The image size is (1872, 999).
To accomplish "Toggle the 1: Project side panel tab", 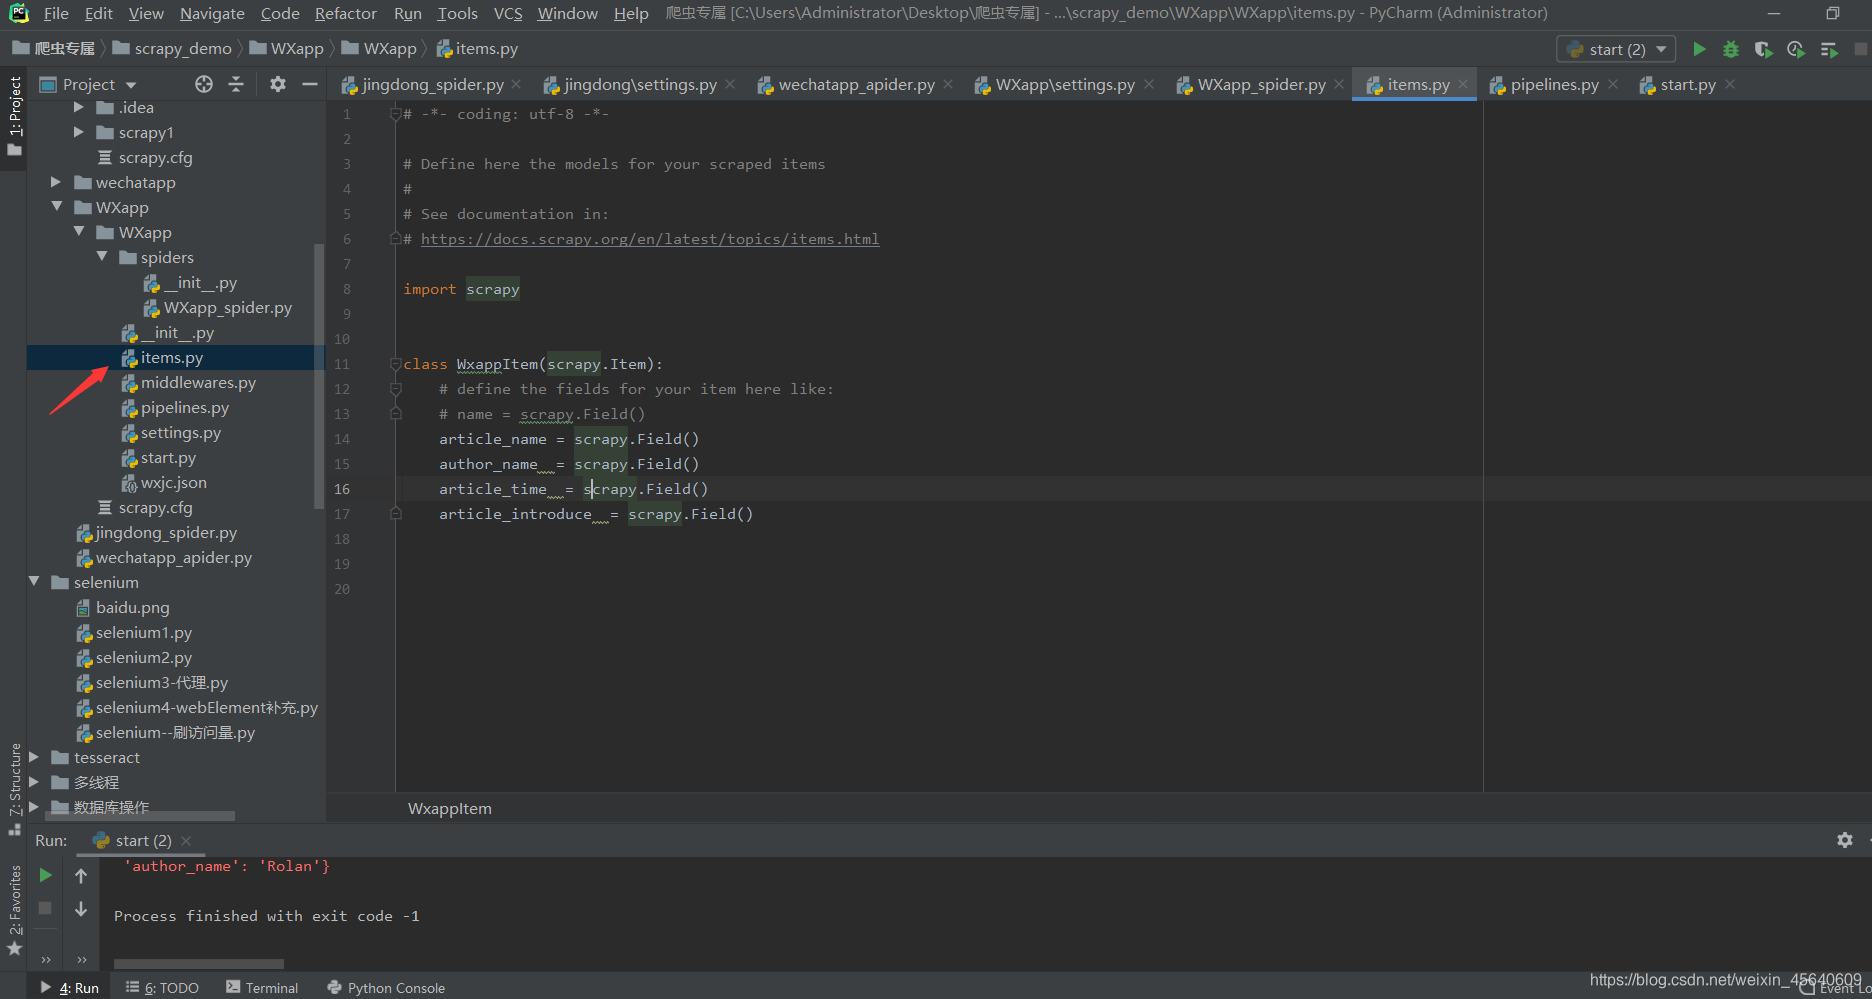I will click(x=14, y=115).
